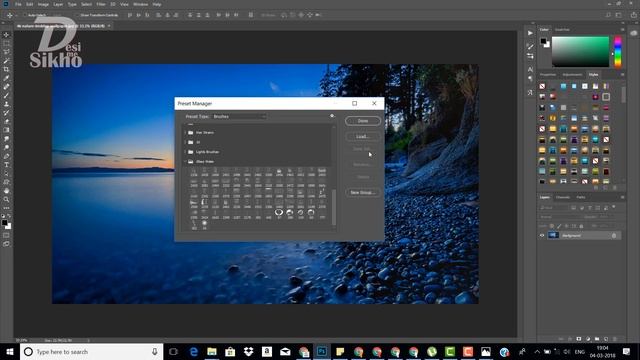Open the Windows Start menu

pos(10,352)
